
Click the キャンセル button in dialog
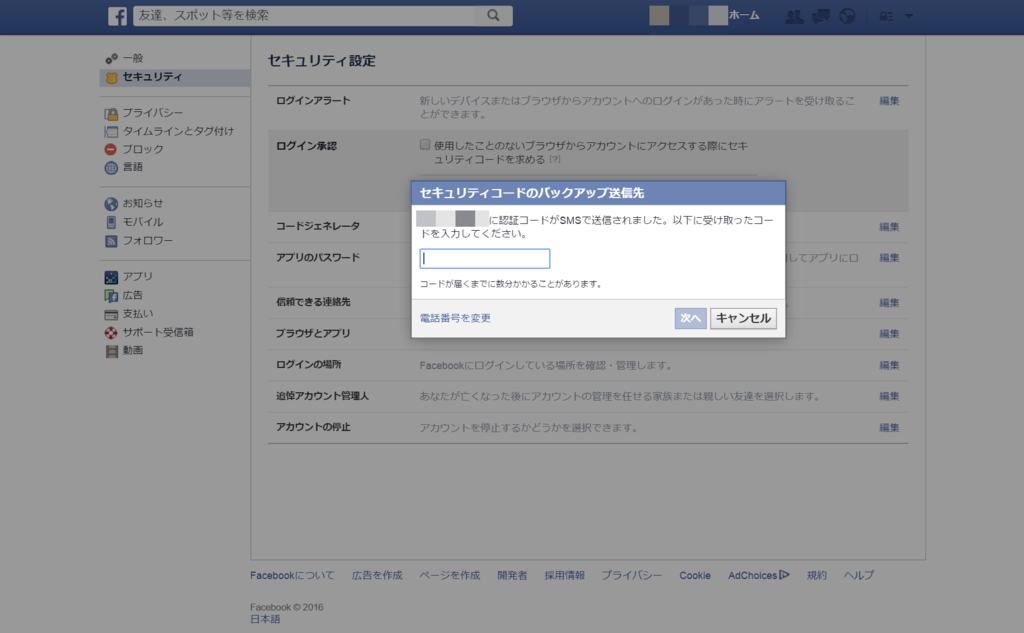click(743, 318)
